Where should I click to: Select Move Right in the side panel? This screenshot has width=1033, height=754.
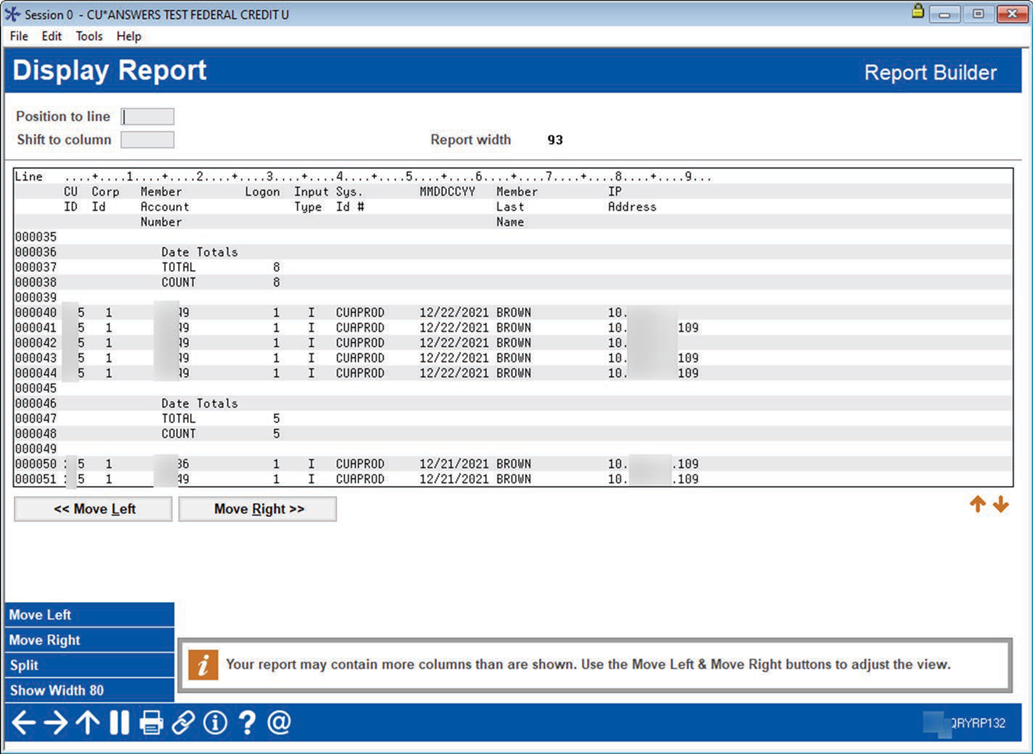89,639
